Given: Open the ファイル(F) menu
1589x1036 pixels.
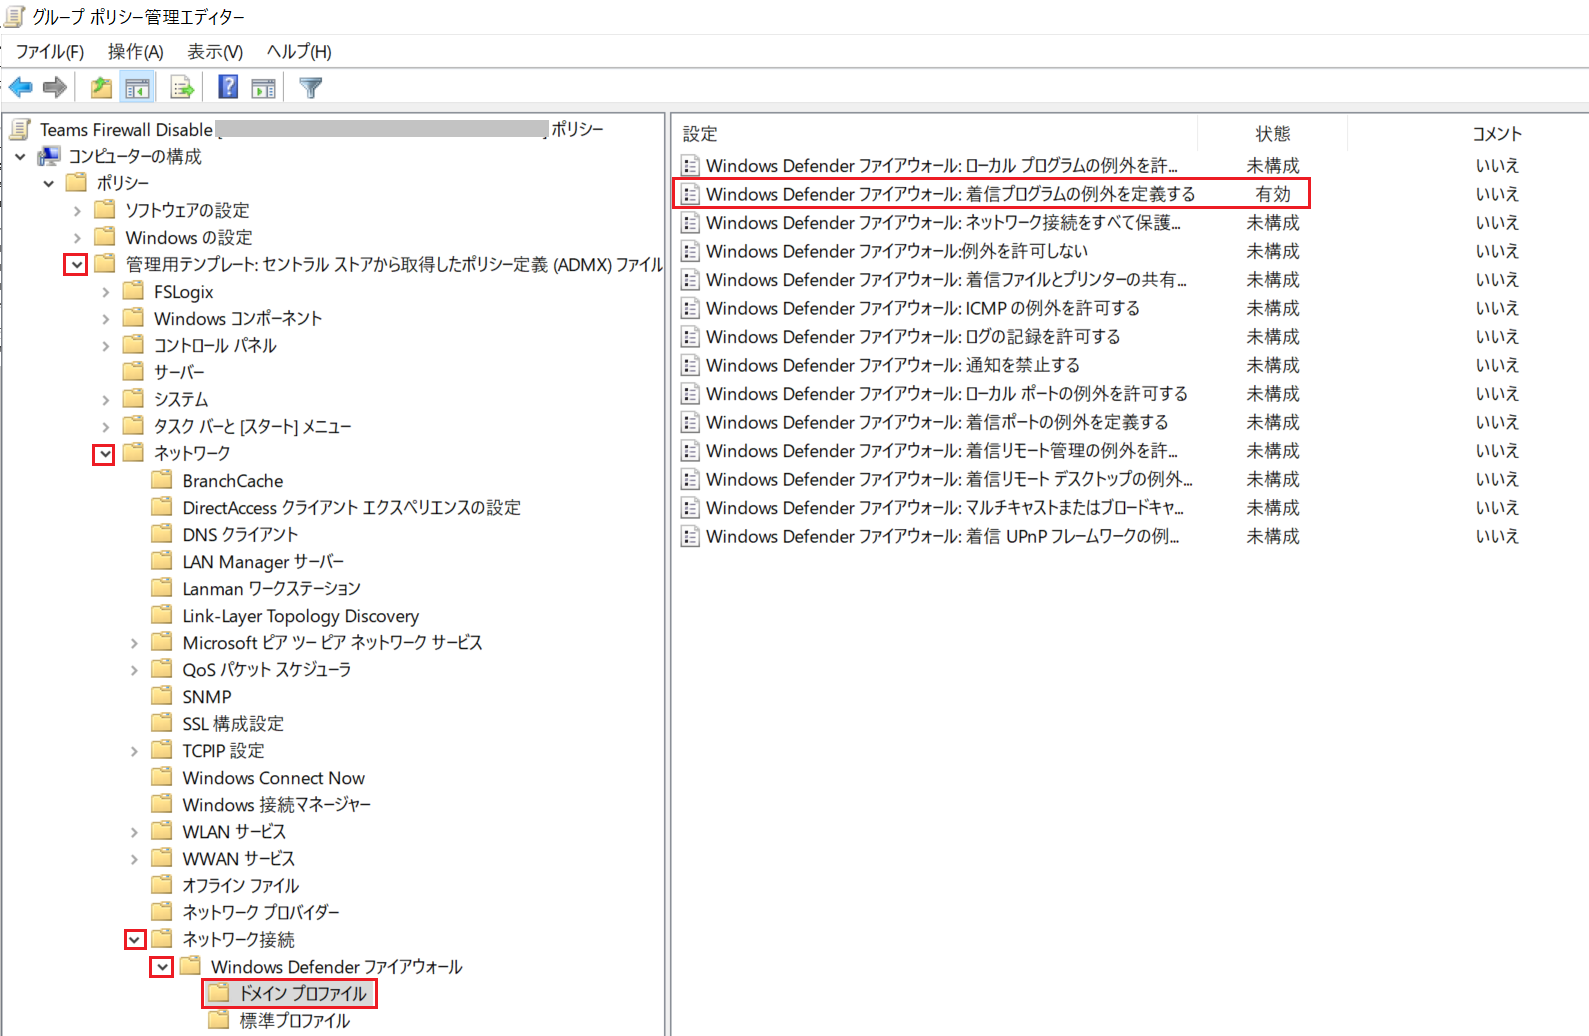Looking at the screenshot, I should (x=50, y=51).
